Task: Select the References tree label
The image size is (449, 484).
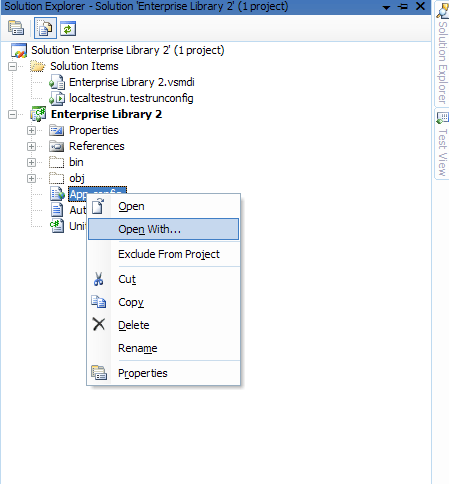Action: pyautogui.click(x=97, y=146)
